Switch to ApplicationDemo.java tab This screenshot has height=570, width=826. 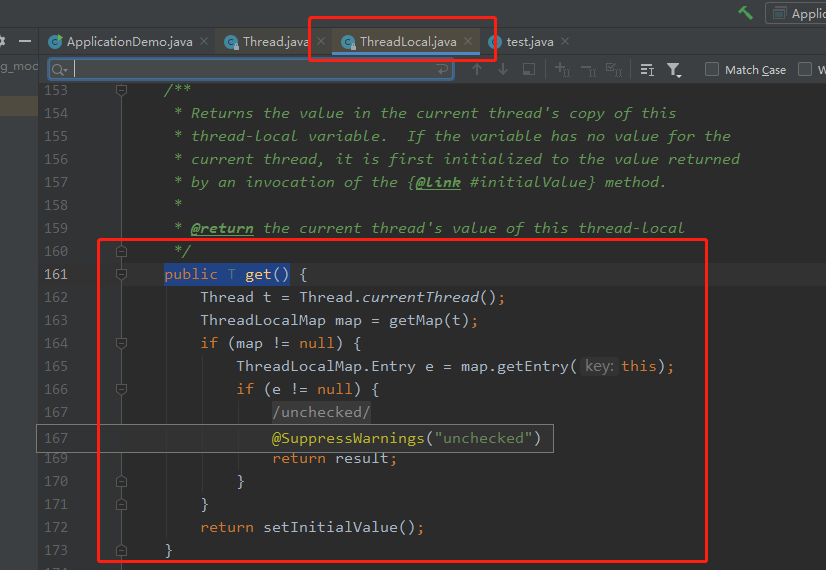[x=129, y=42]
